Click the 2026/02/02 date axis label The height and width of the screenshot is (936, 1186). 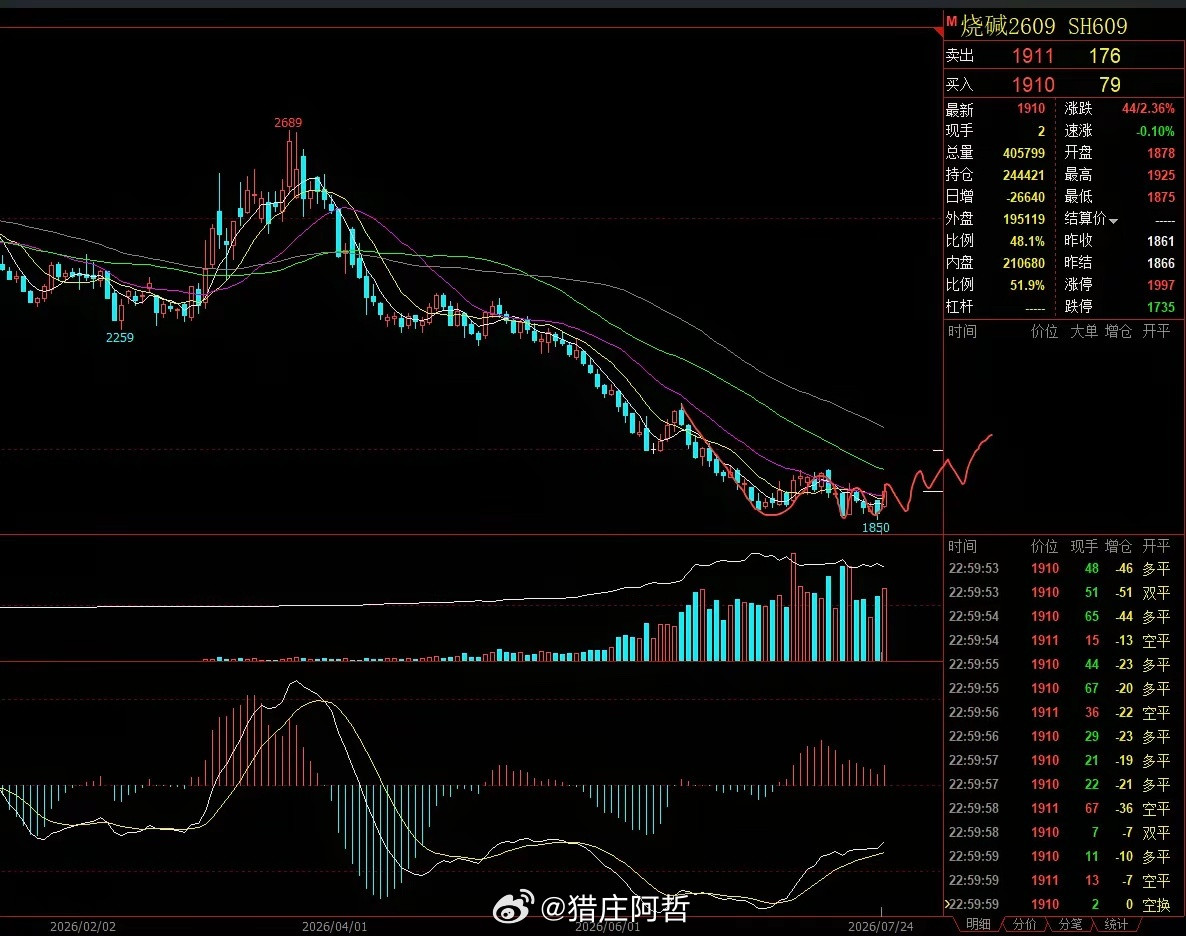83,926
